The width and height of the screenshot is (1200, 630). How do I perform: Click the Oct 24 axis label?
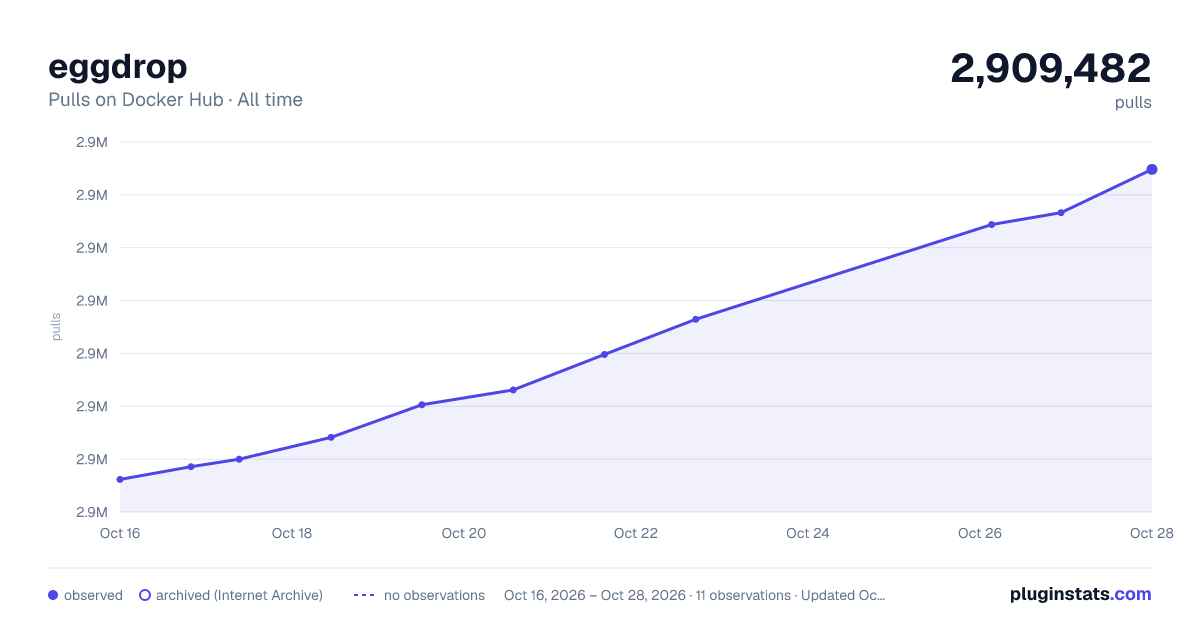[808, 533]
